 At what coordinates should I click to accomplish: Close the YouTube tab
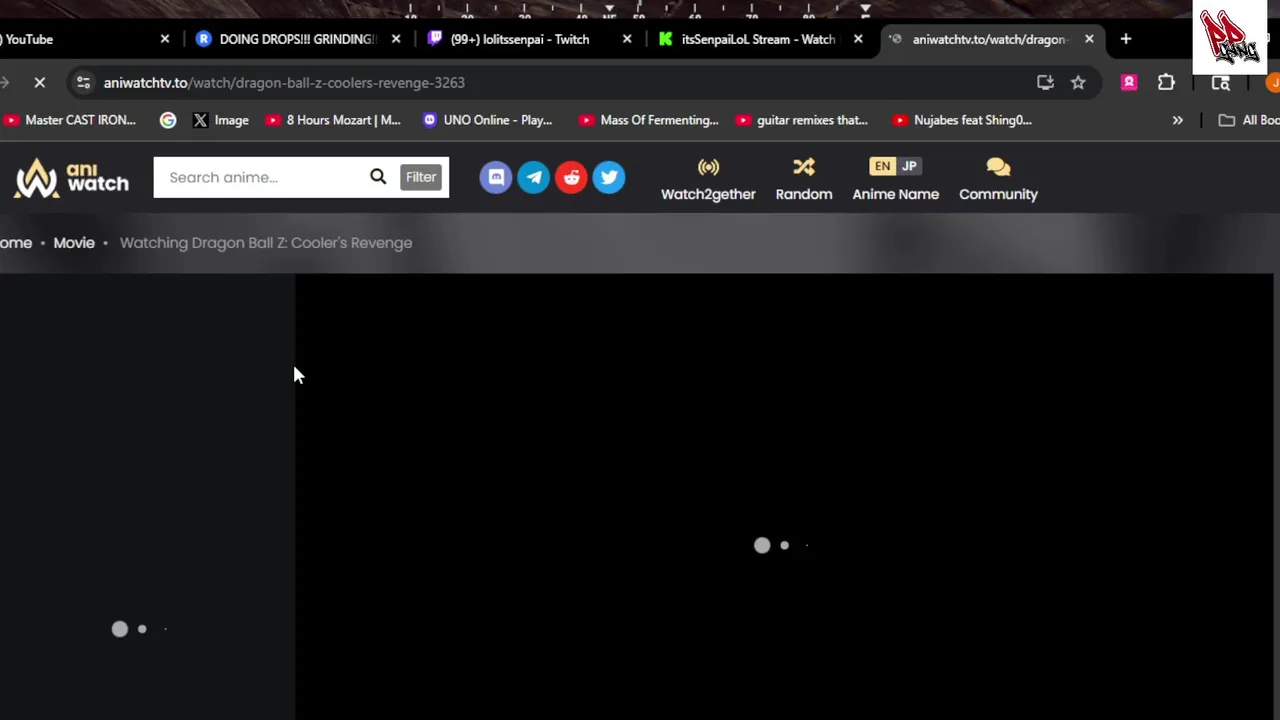tap(165, 39)
